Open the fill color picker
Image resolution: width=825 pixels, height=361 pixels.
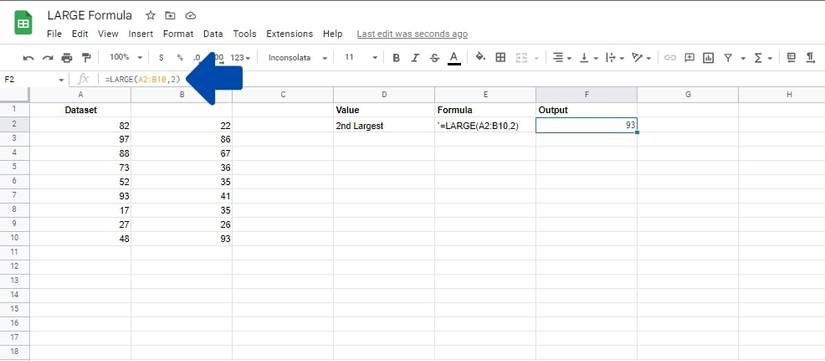(x=480, y=57)
